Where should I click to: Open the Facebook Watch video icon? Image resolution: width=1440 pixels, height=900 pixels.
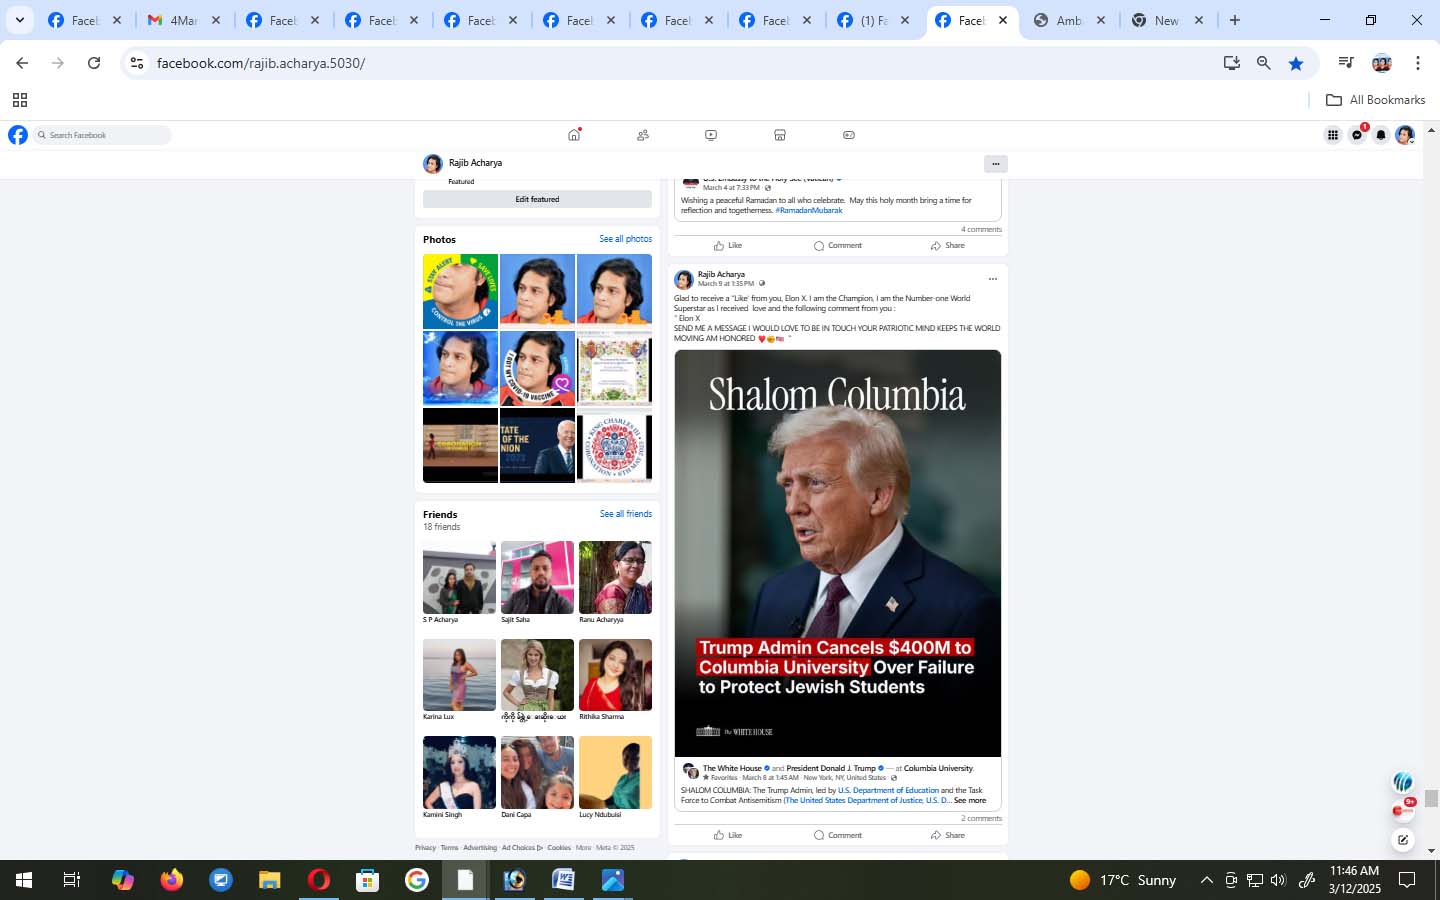tap(711, 135)
